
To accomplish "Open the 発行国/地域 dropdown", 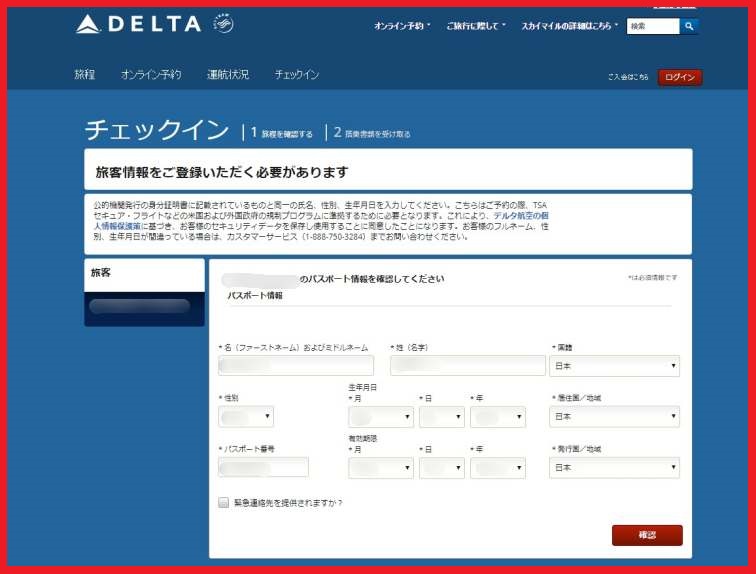I will click(x=614, y=468).
